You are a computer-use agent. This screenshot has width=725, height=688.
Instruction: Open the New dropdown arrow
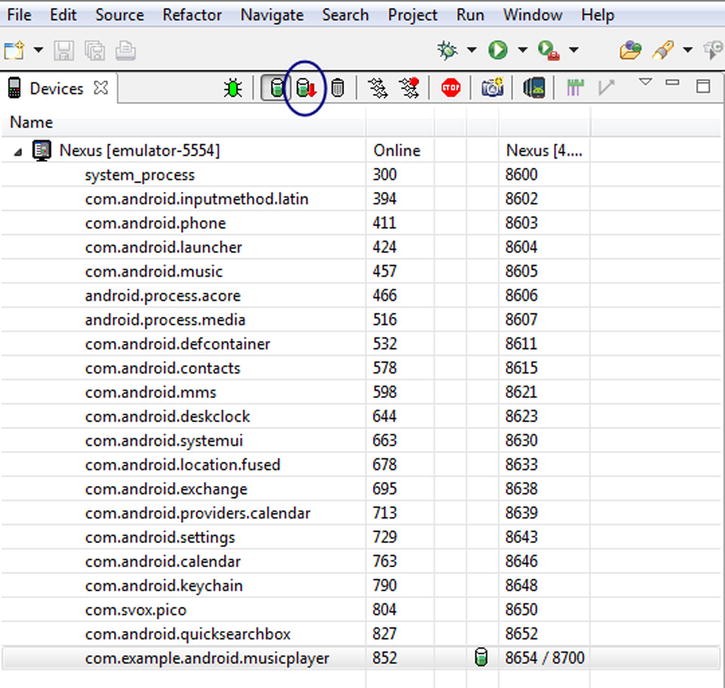38,49
